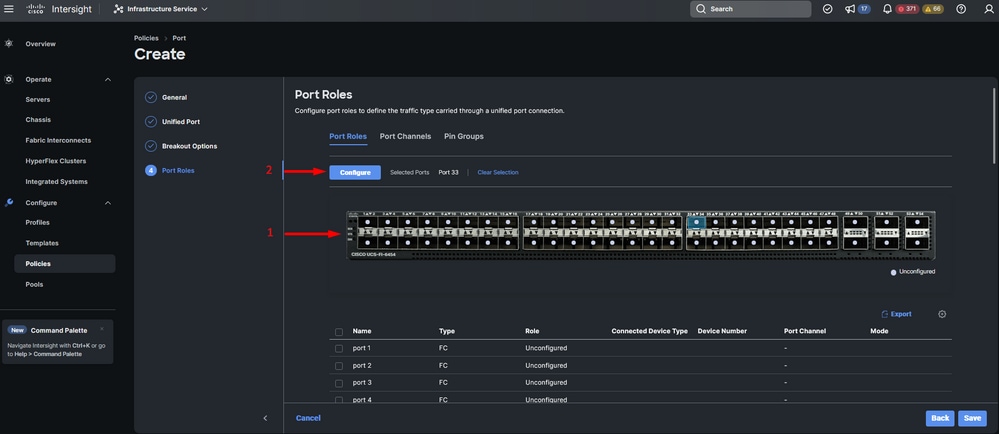The image size is (999, 434).
Task: Click the Policies breadcrumb link
Action: [x=146, y=38]
